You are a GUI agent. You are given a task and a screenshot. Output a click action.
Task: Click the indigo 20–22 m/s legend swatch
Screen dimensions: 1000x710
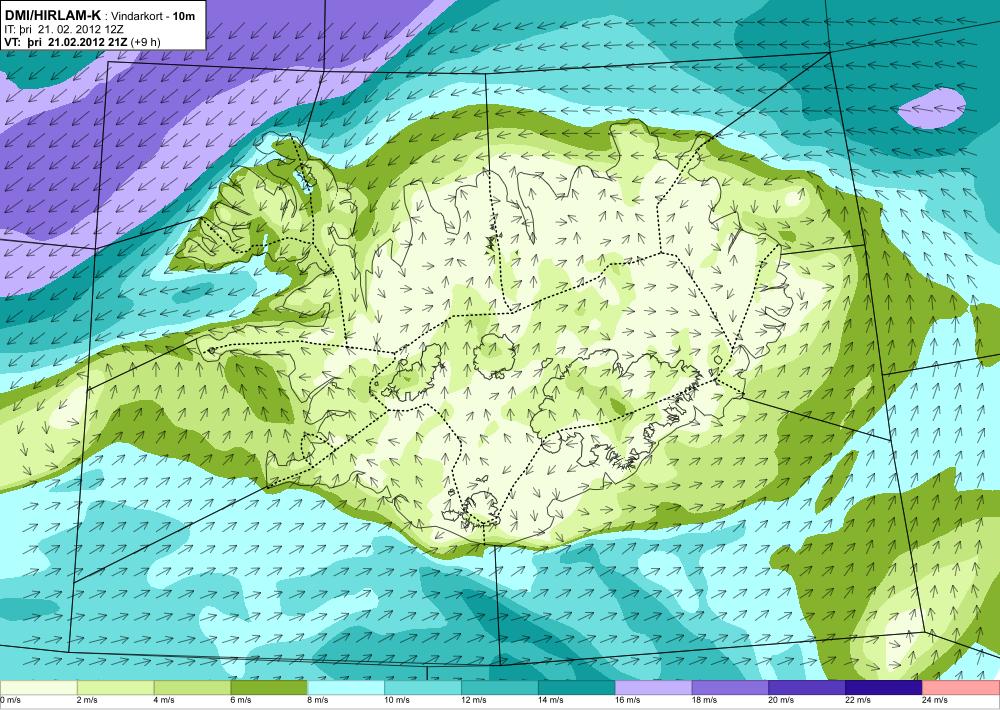pyautogui.click(x=807, y=688)
